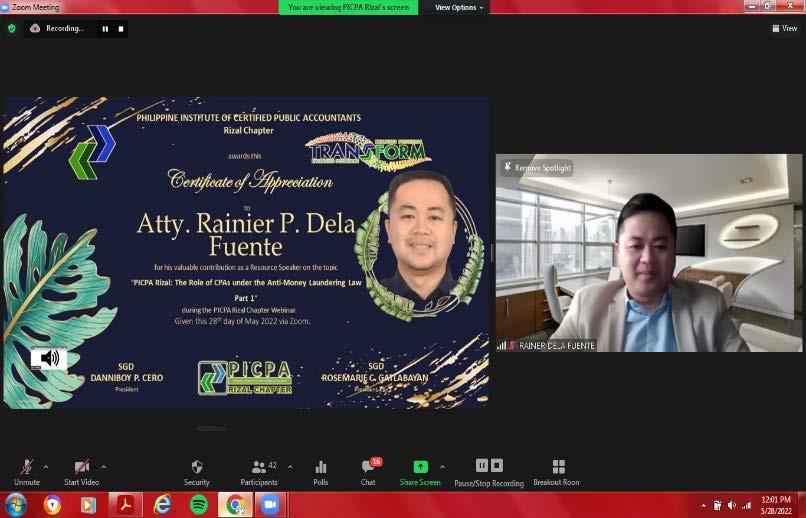This screenshot has height=518, width=806.
Task: Click the network signal tray icon
Action: [x=746, y=505]
